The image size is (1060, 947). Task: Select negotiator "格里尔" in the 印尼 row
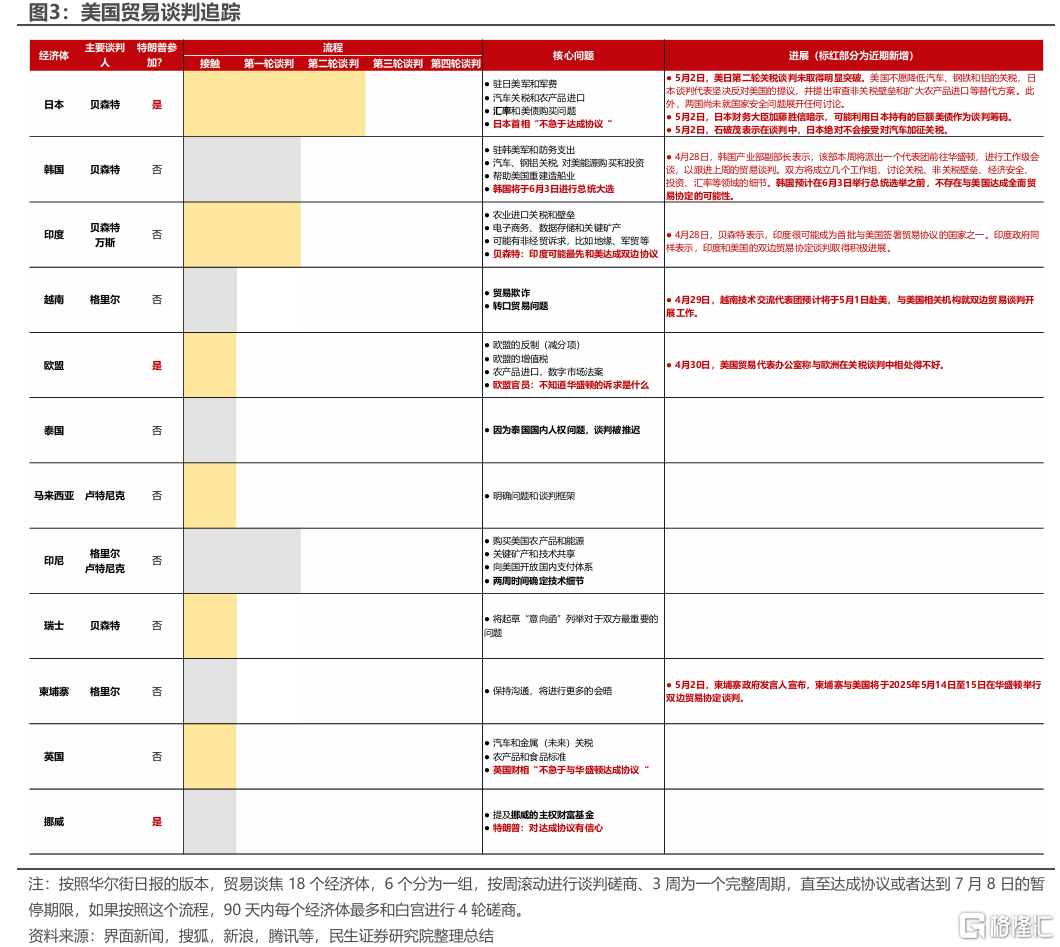coord(105,553)
